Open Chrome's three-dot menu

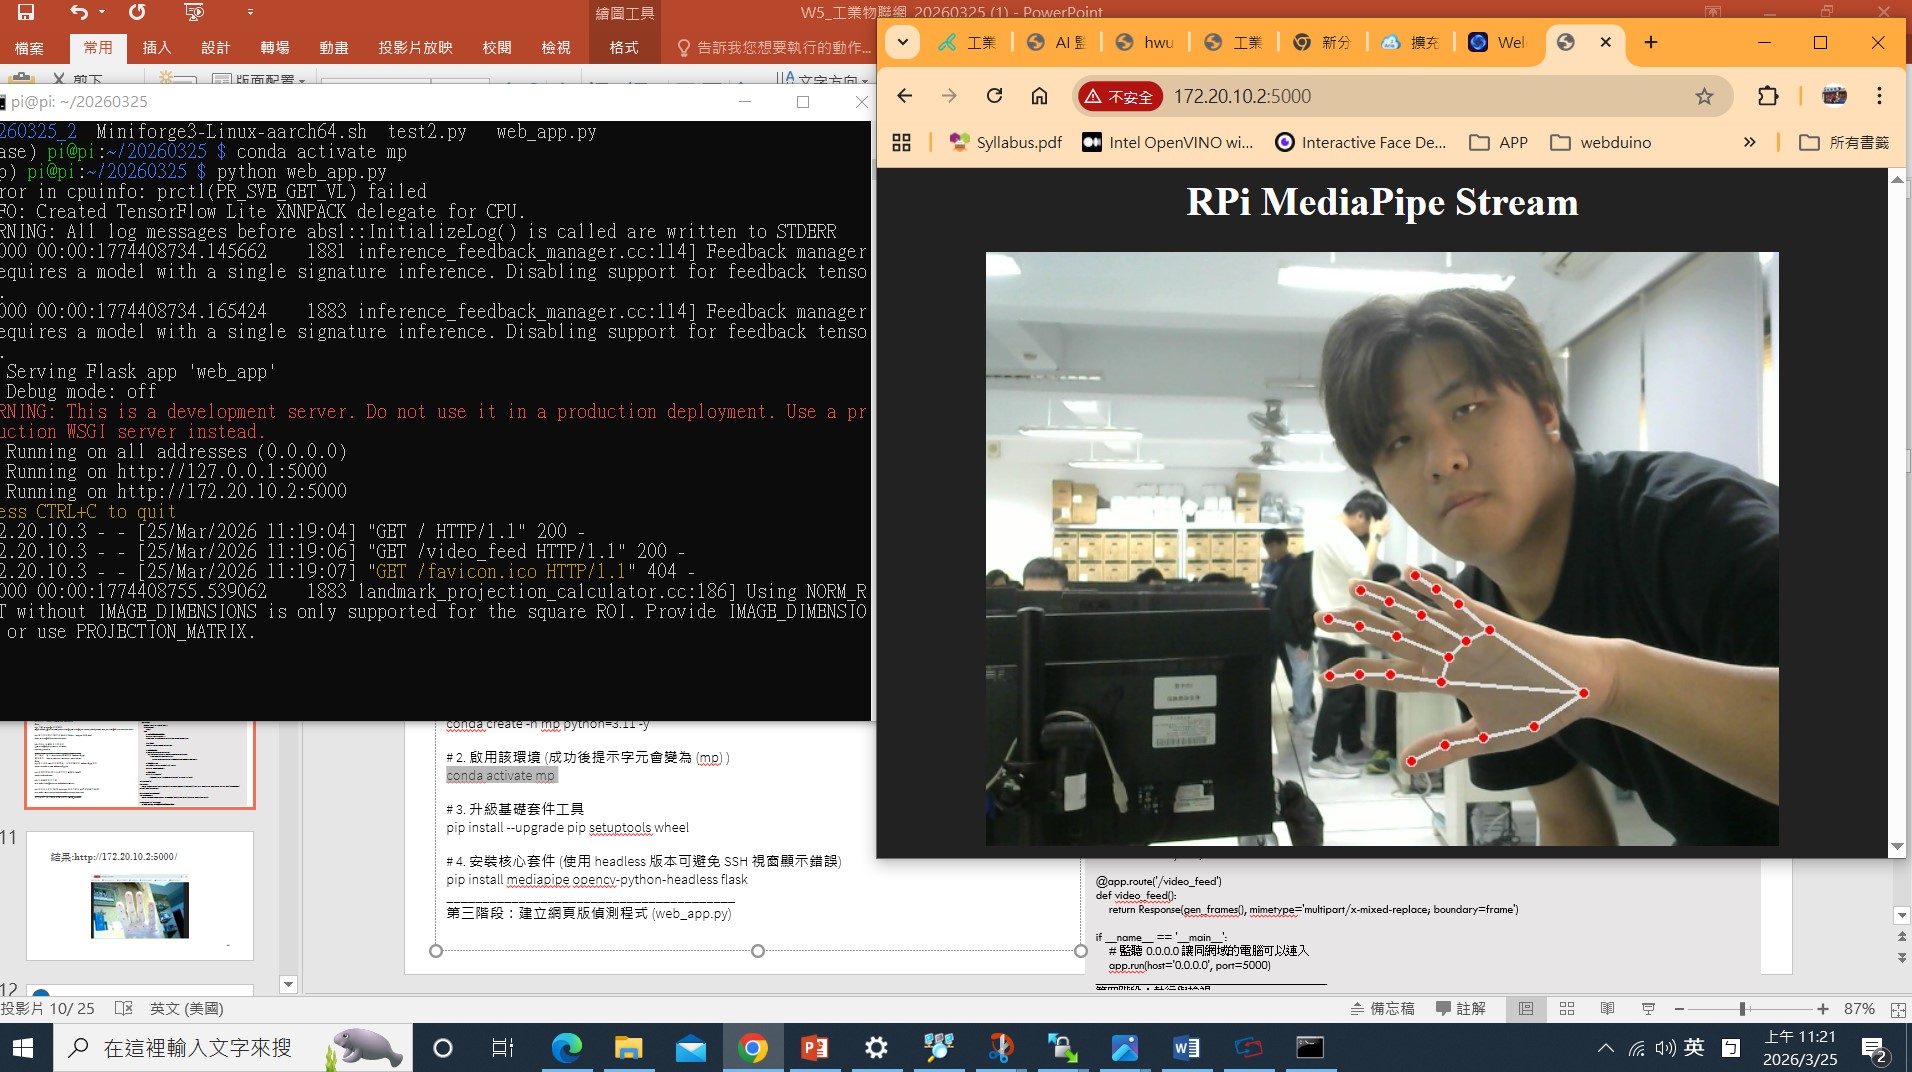(1879, 96)
